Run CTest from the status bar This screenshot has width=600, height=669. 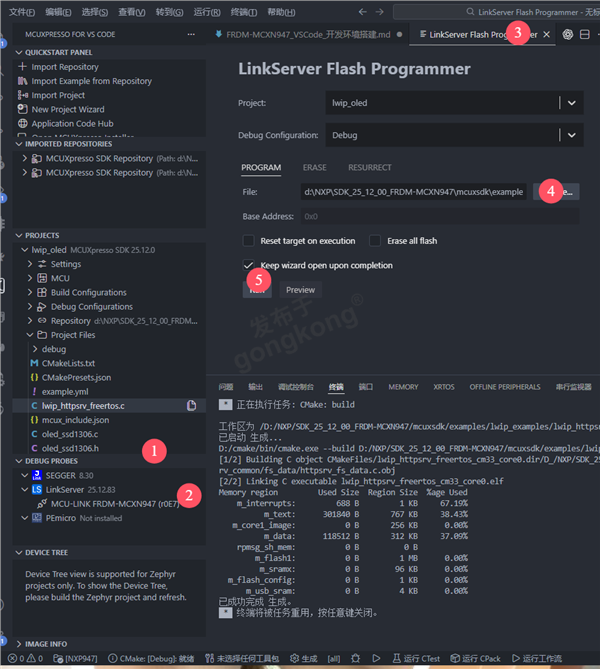[416, 658]
